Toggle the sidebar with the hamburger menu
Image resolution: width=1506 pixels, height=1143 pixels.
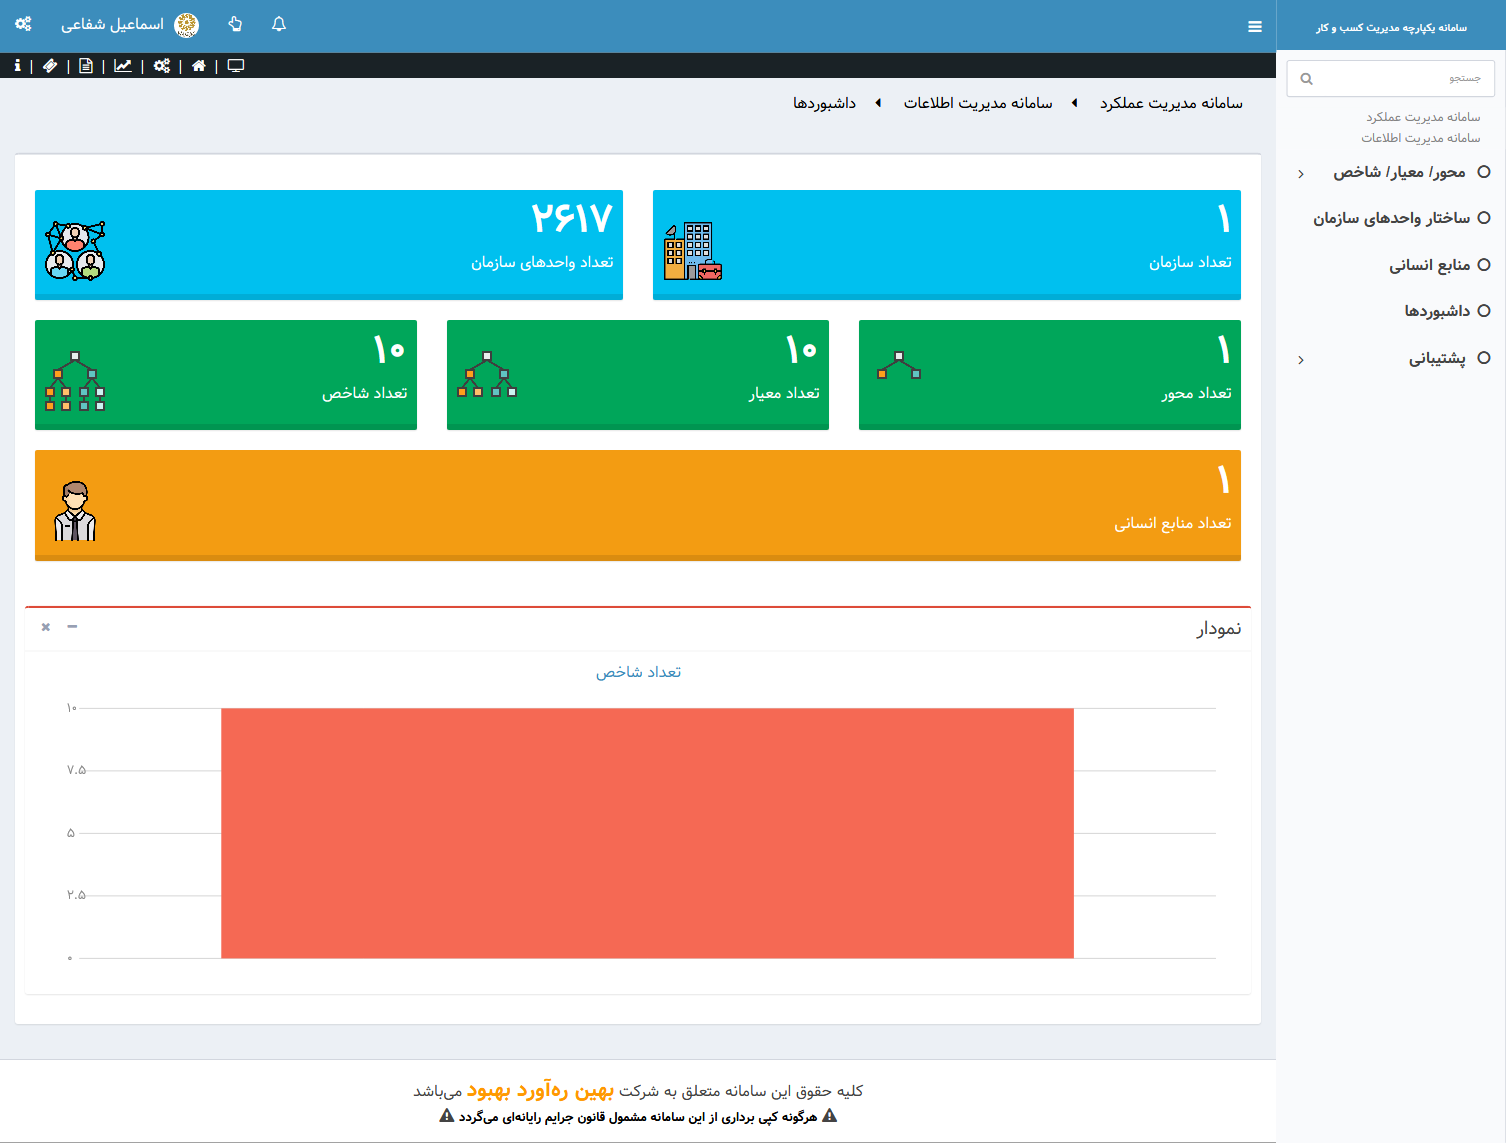[x=1255, y=27]
